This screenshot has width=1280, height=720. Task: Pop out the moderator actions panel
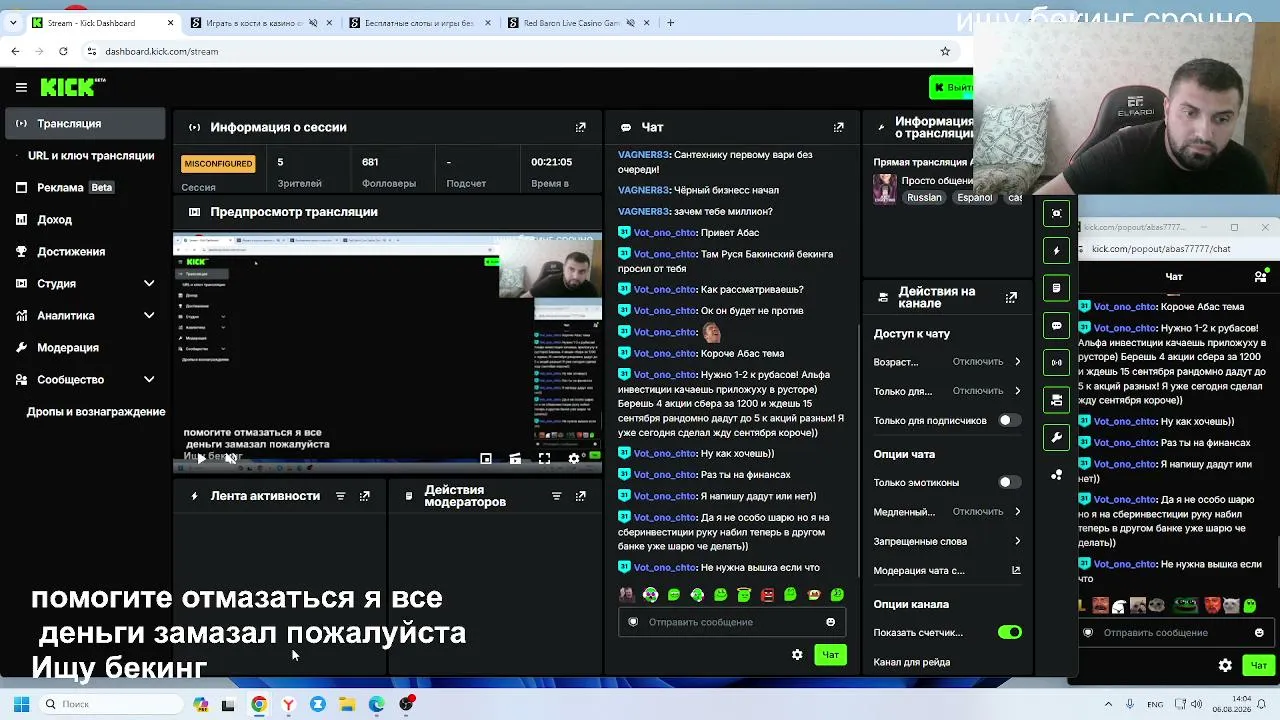coord(581,496)
